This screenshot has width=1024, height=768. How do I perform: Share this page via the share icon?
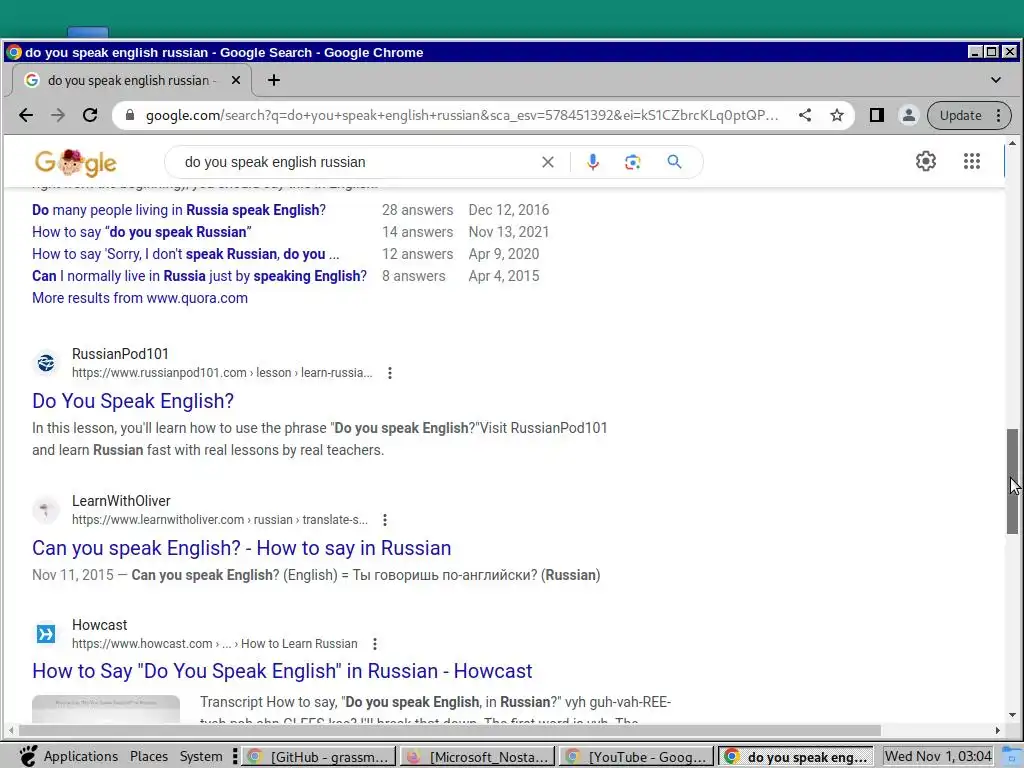[x=805, y=116]
